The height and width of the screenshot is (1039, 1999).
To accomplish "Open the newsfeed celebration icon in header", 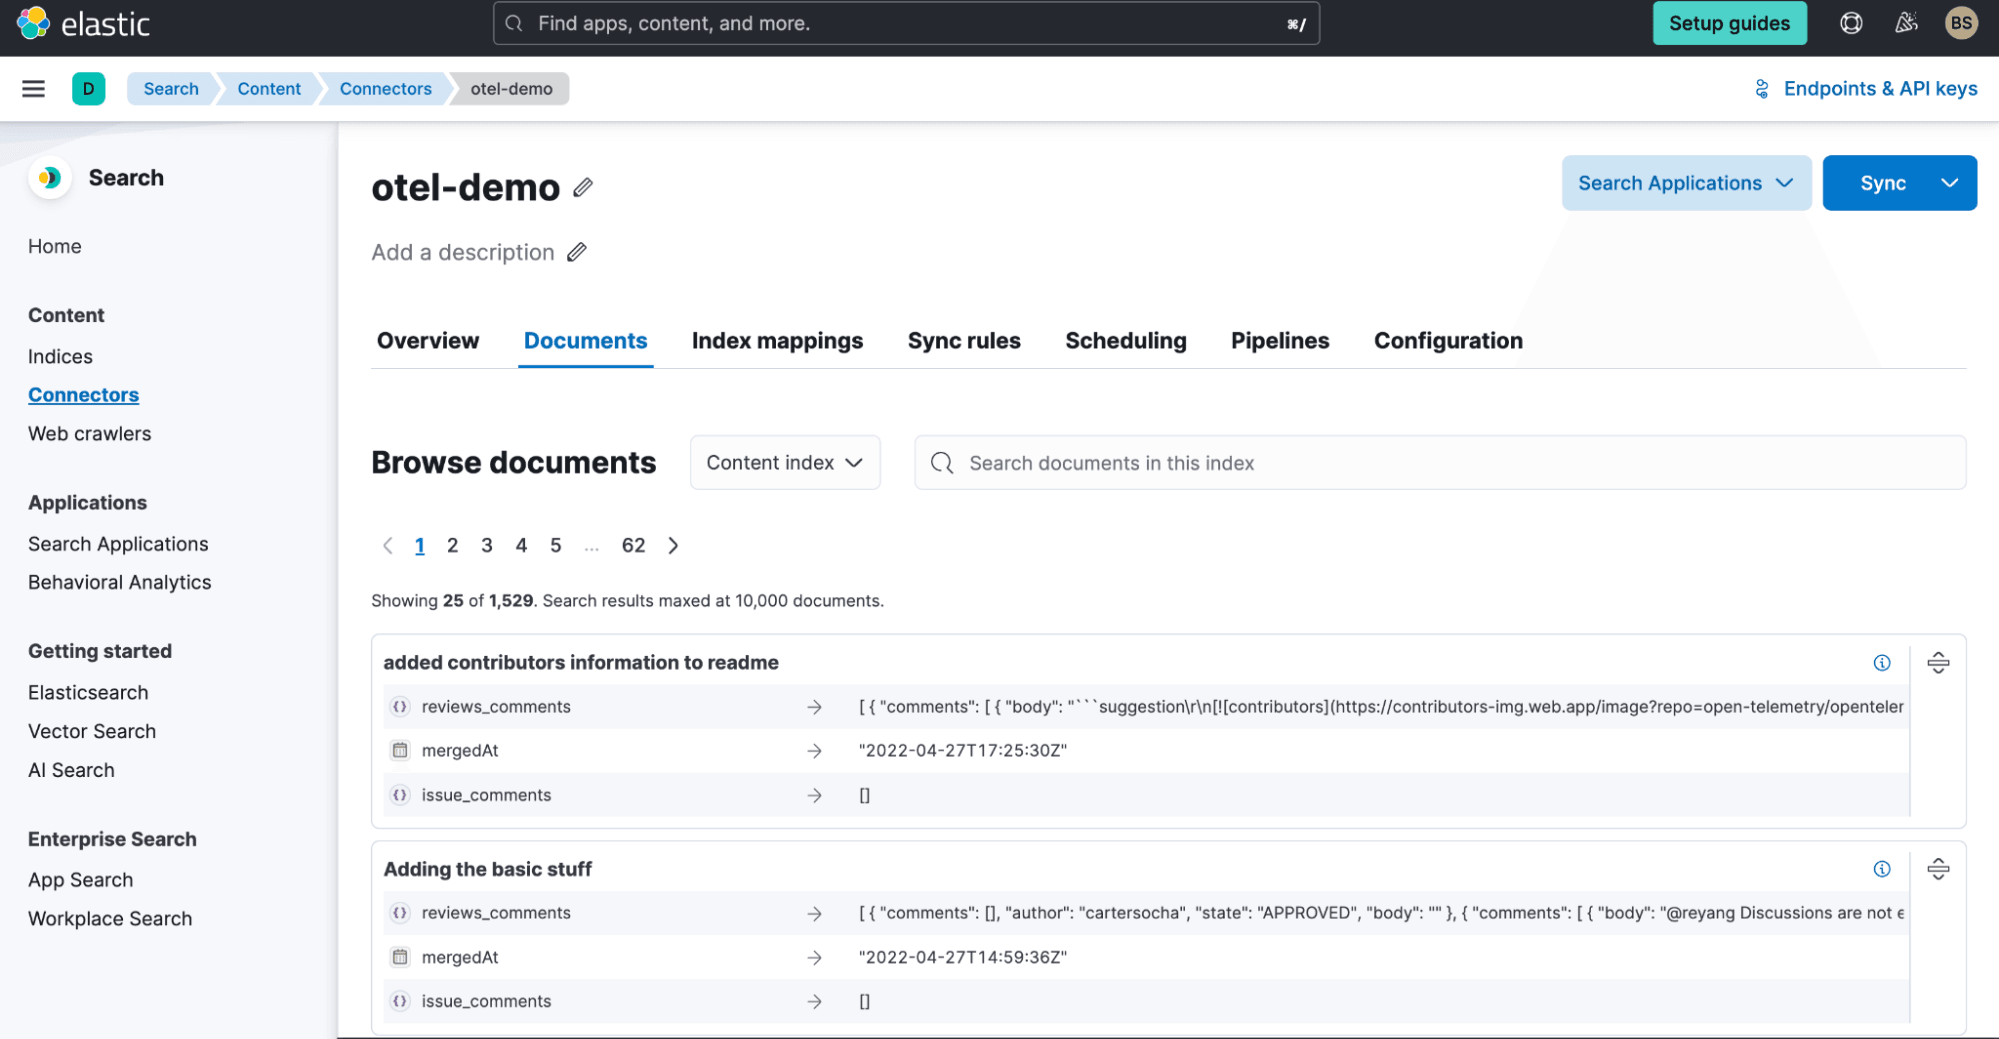I will point(1906,23).
